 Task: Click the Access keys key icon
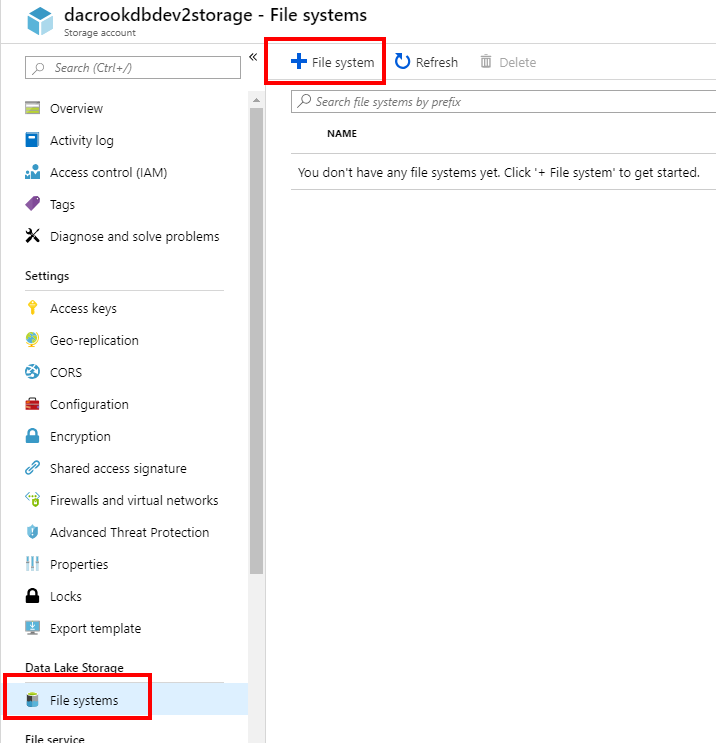pos(32,308)
